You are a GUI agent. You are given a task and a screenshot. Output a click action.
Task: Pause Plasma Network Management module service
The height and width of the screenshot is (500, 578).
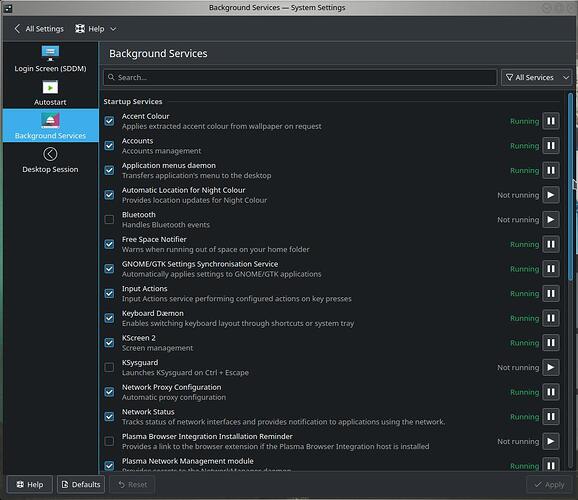tap(551, 465)
